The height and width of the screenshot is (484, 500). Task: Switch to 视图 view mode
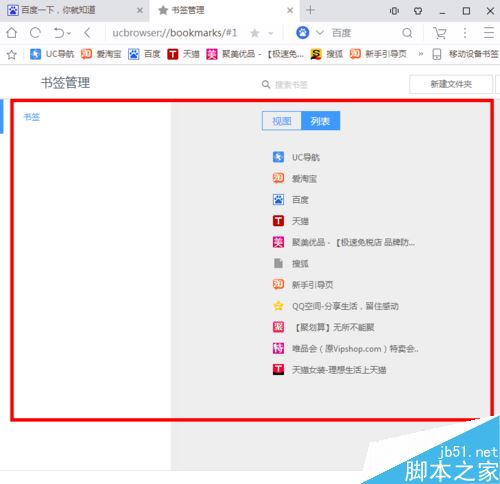[282, 121]
